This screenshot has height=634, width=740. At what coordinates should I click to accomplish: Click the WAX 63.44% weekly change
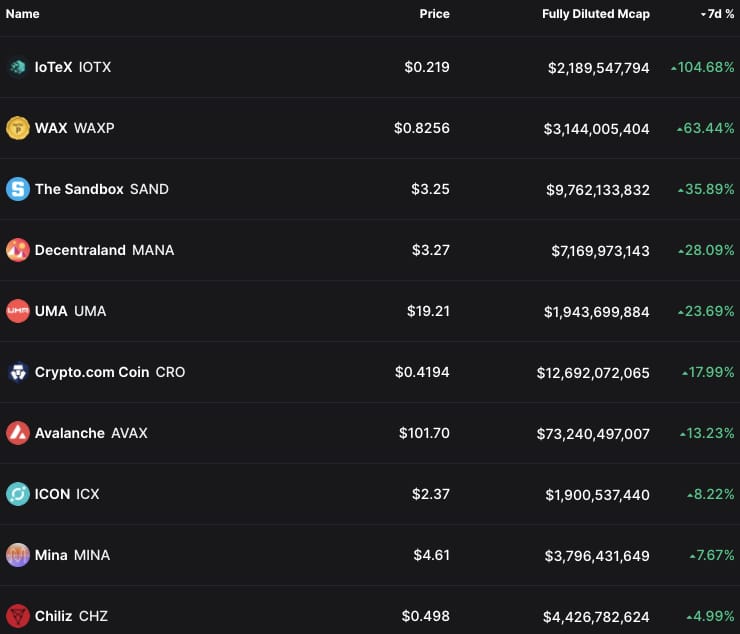(705, 128)
